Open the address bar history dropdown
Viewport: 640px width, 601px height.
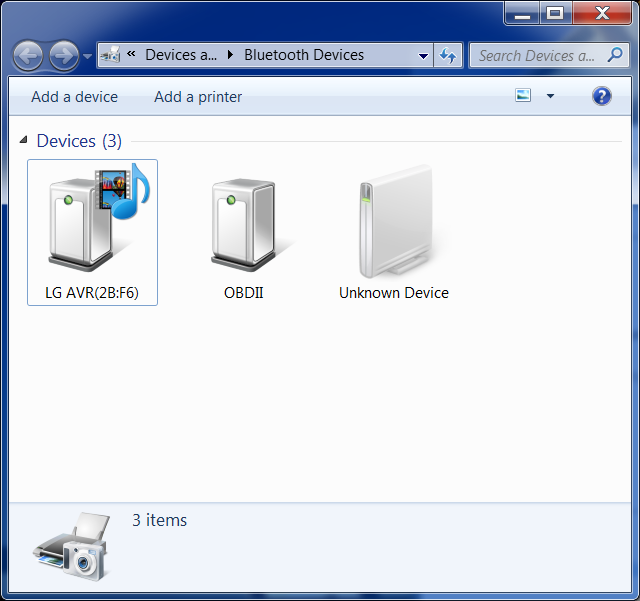coord(423,56)
